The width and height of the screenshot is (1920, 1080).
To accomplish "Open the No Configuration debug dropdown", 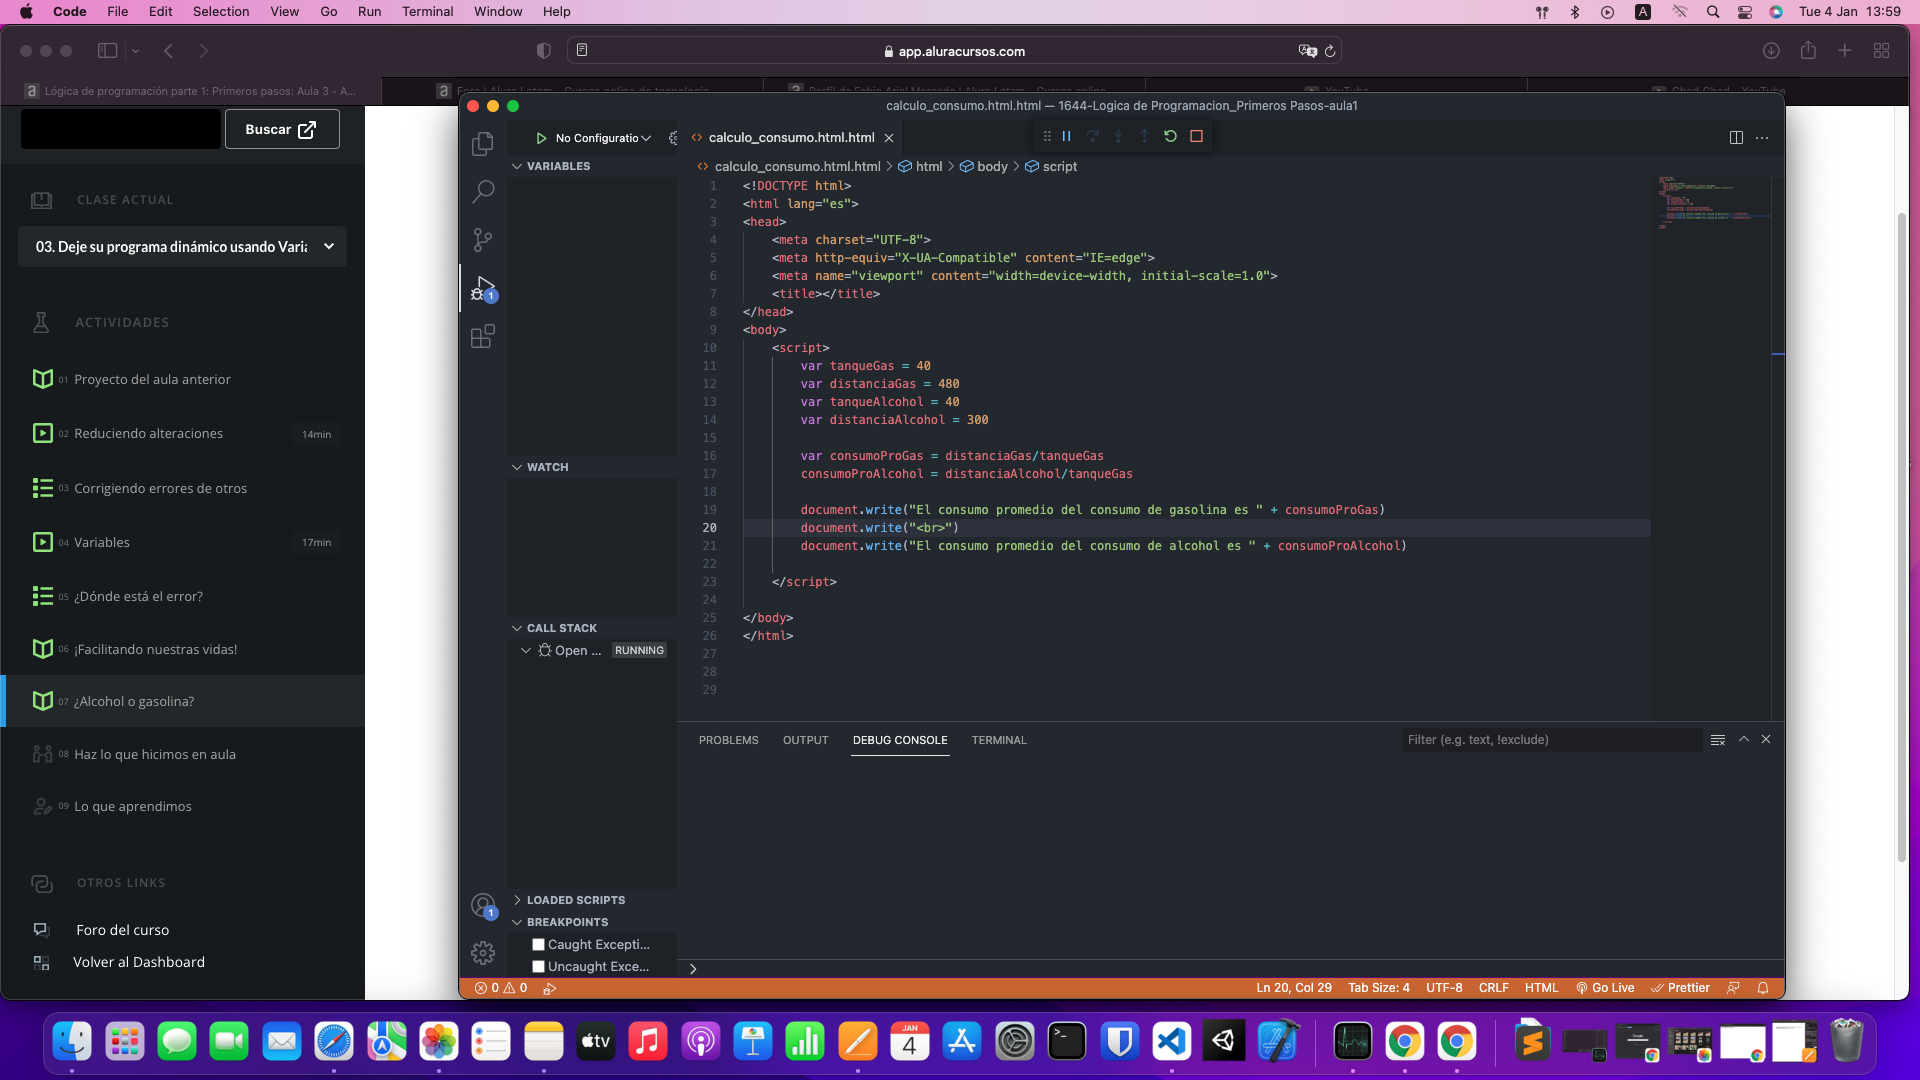I will 603,138.
